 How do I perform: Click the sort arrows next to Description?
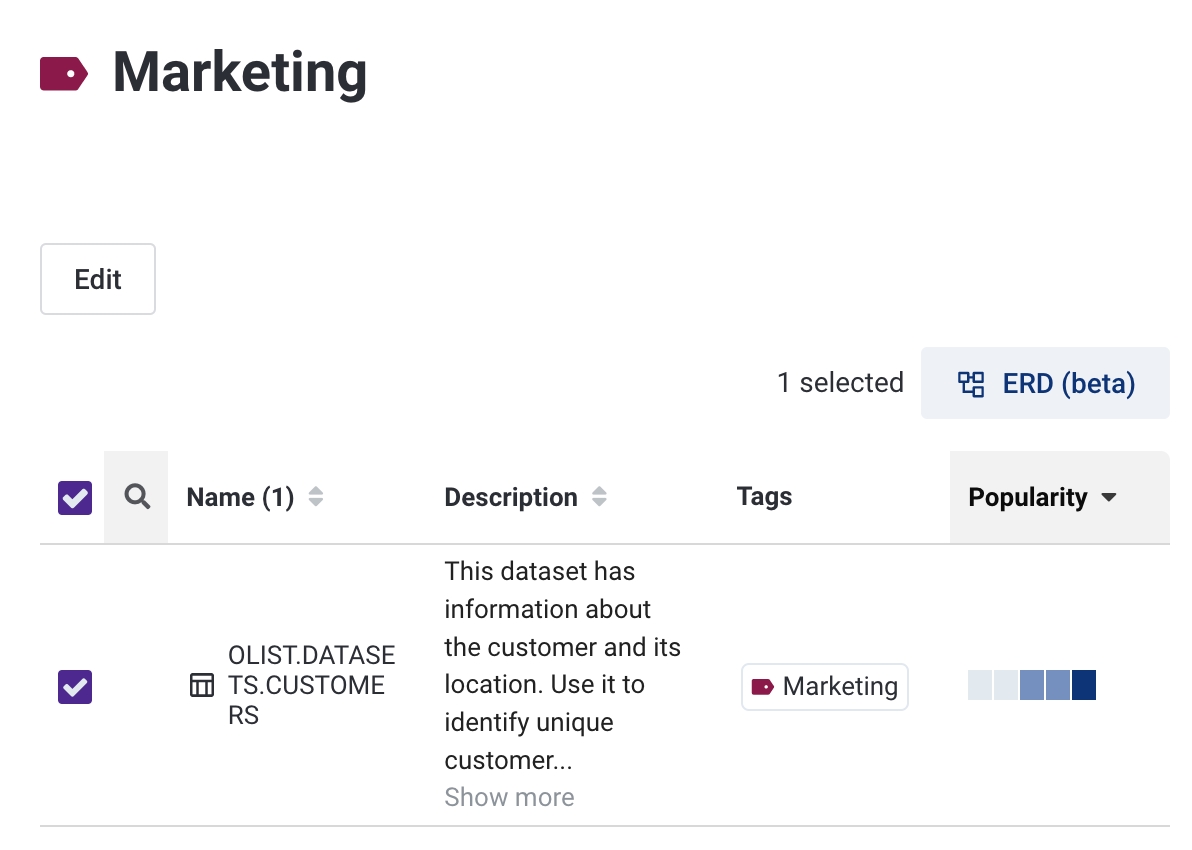[599, 497]
